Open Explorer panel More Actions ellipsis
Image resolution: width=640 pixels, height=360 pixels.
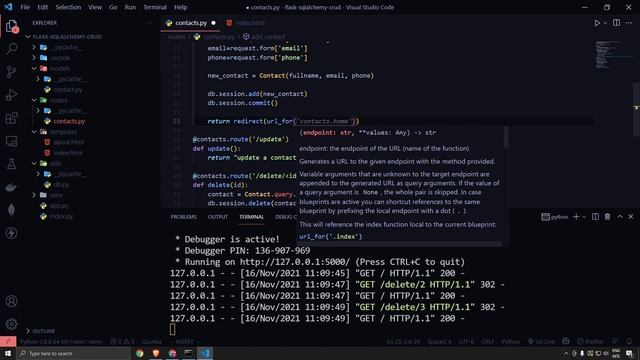coord(149,23)
